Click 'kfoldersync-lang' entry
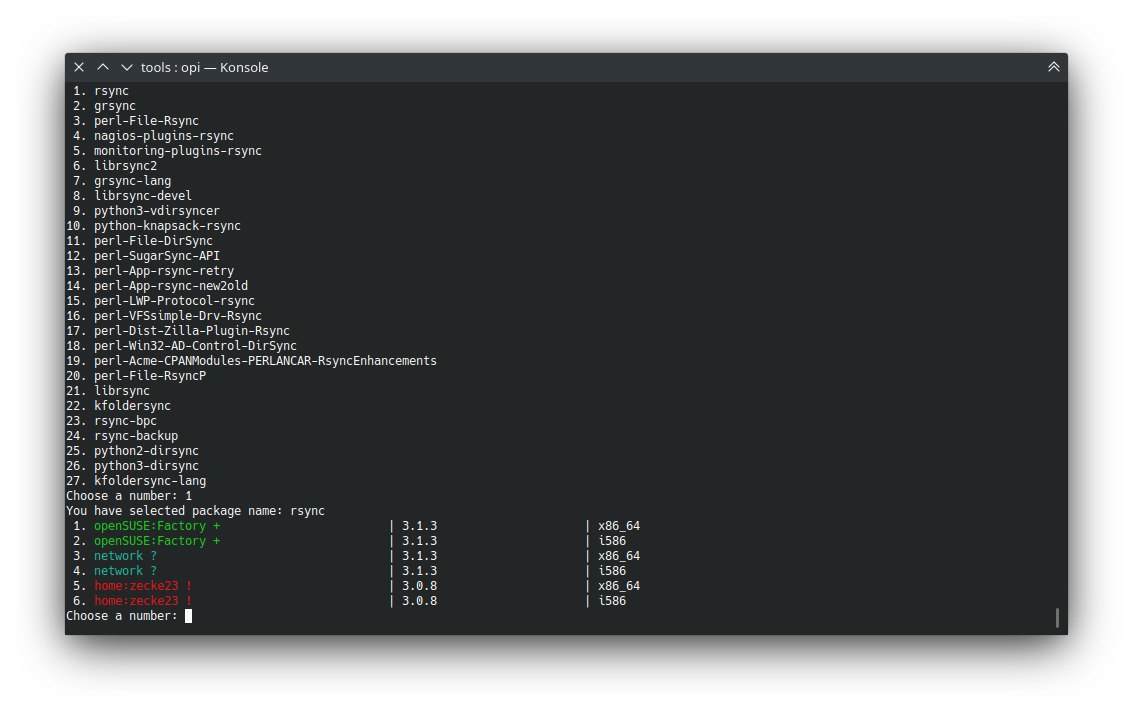This screenshot has height=712, width=1133. tap(150, 481)
